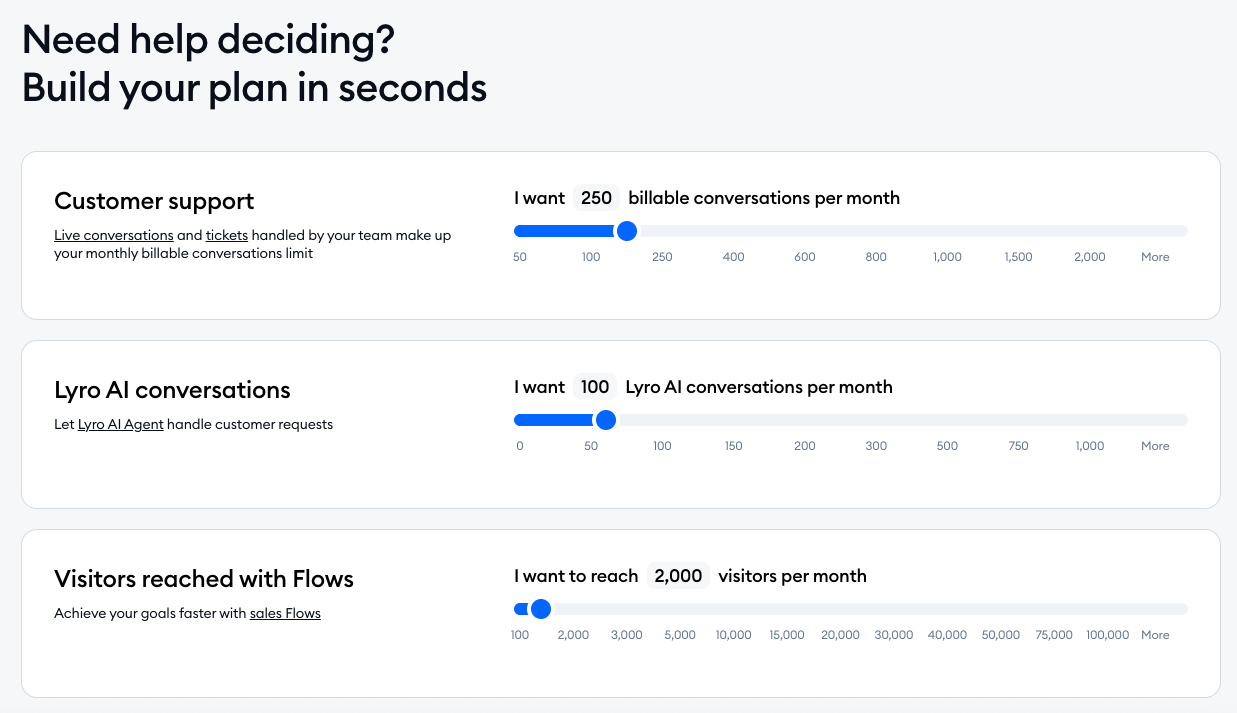Set billable conversations to 600

click(x=805, y=232)
